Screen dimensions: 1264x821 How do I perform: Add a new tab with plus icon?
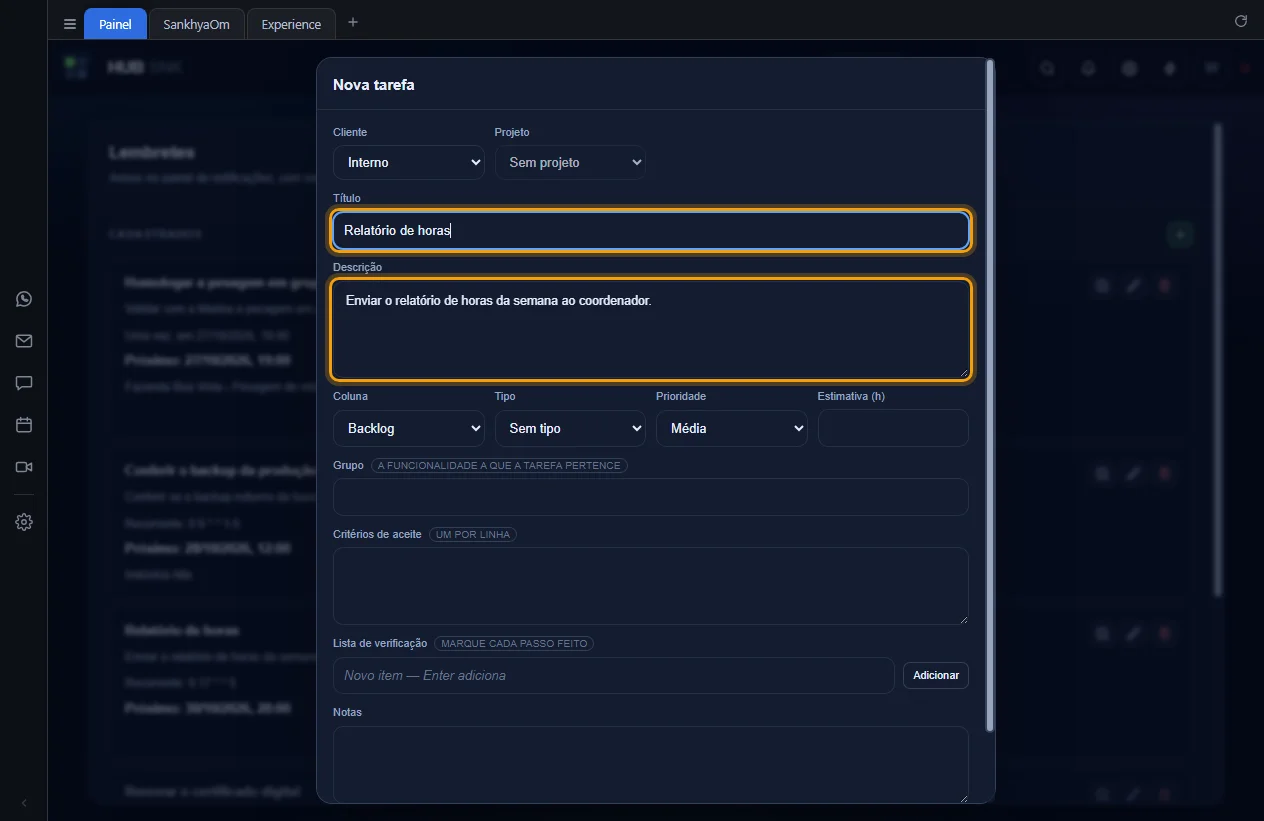352,22
